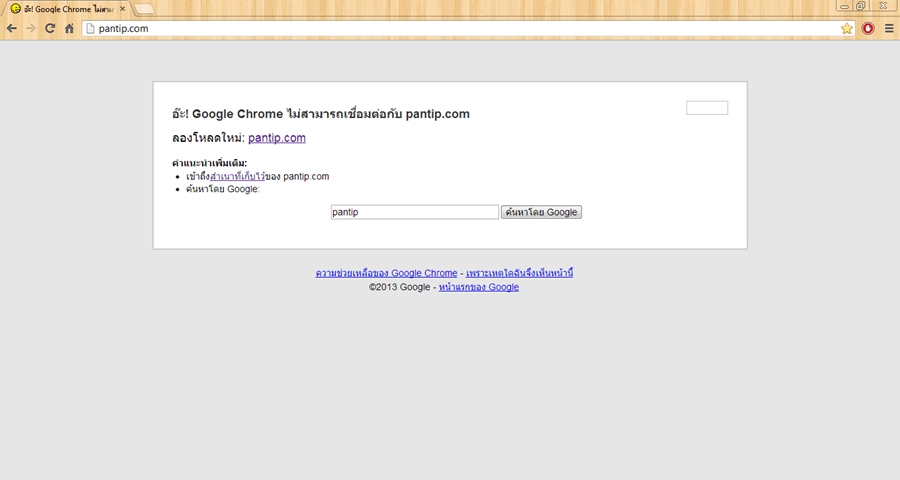Minimize the Chrome window

(844, 6)
